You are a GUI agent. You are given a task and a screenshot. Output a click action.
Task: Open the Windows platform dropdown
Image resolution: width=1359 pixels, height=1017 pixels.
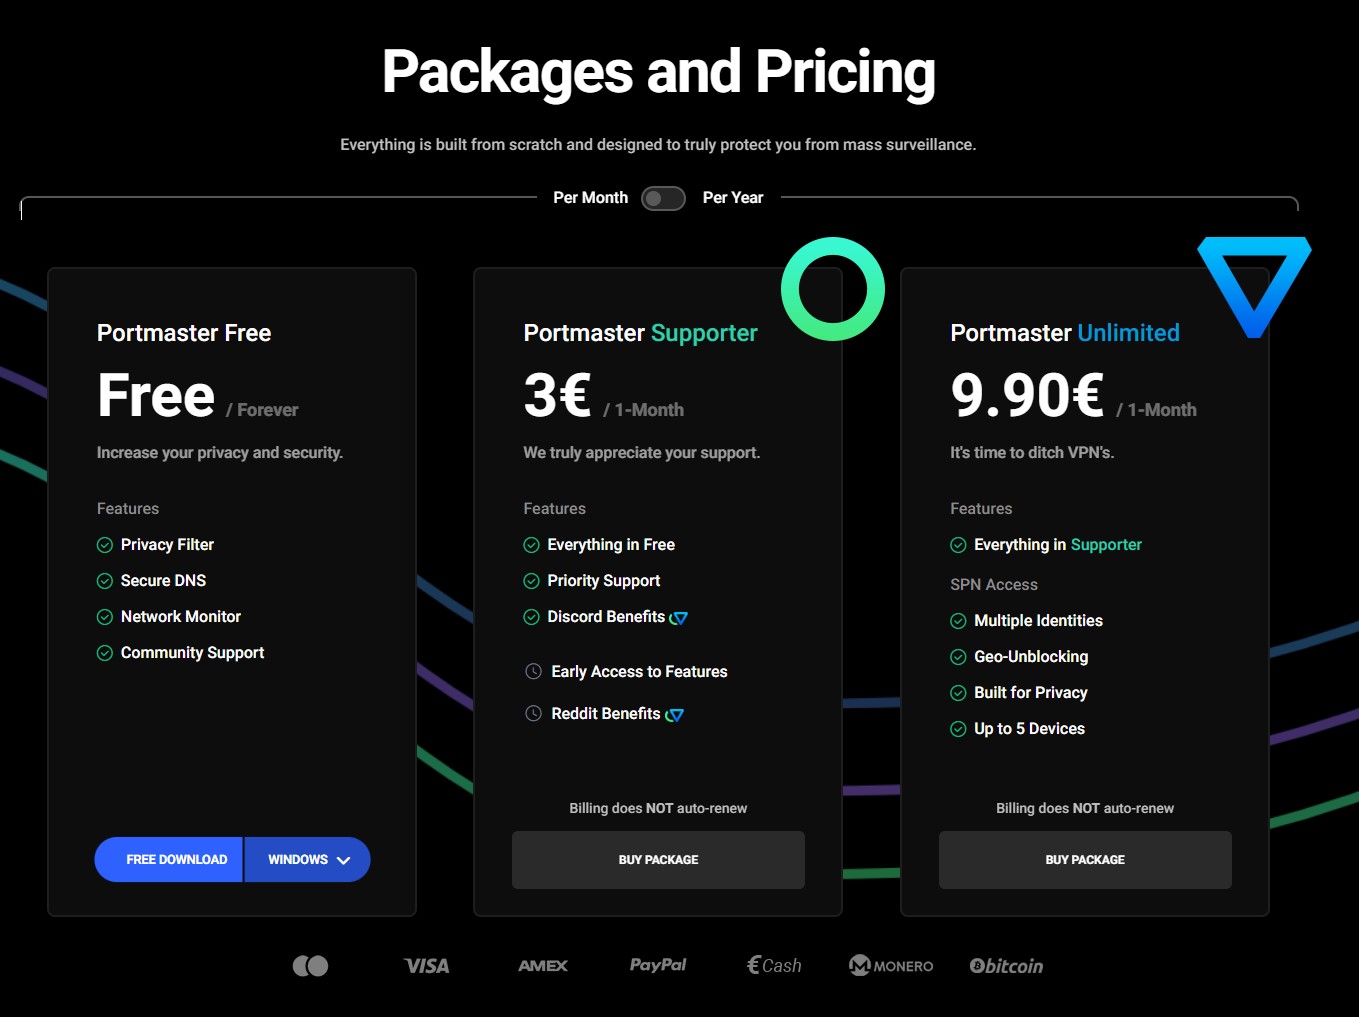coord(308,860)
